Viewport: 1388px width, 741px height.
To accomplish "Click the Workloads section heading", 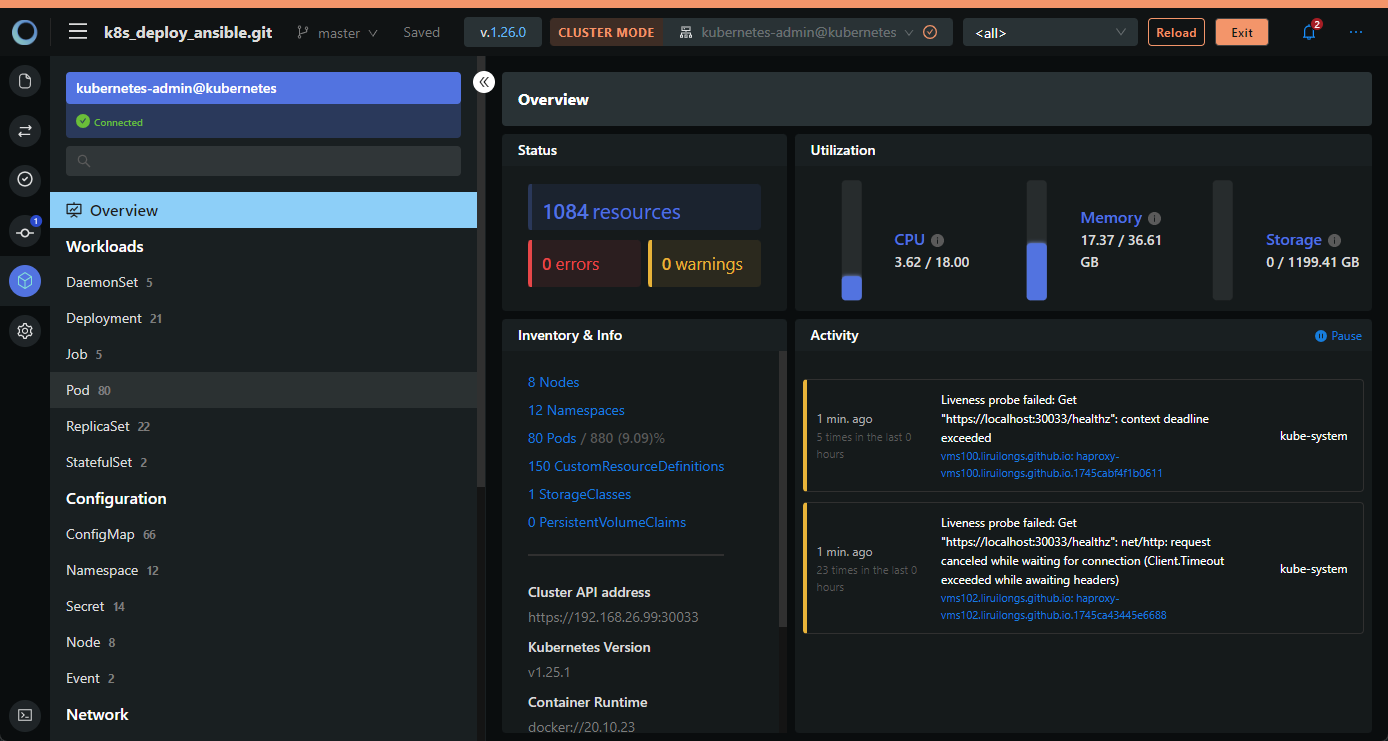I will point(105,246).
